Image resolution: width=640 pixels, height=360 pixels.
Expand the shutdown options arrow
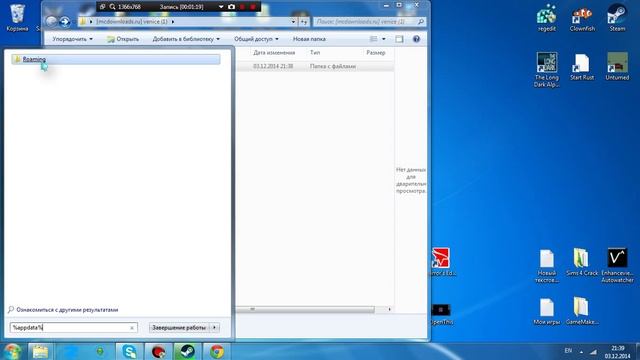click(215, 327)
